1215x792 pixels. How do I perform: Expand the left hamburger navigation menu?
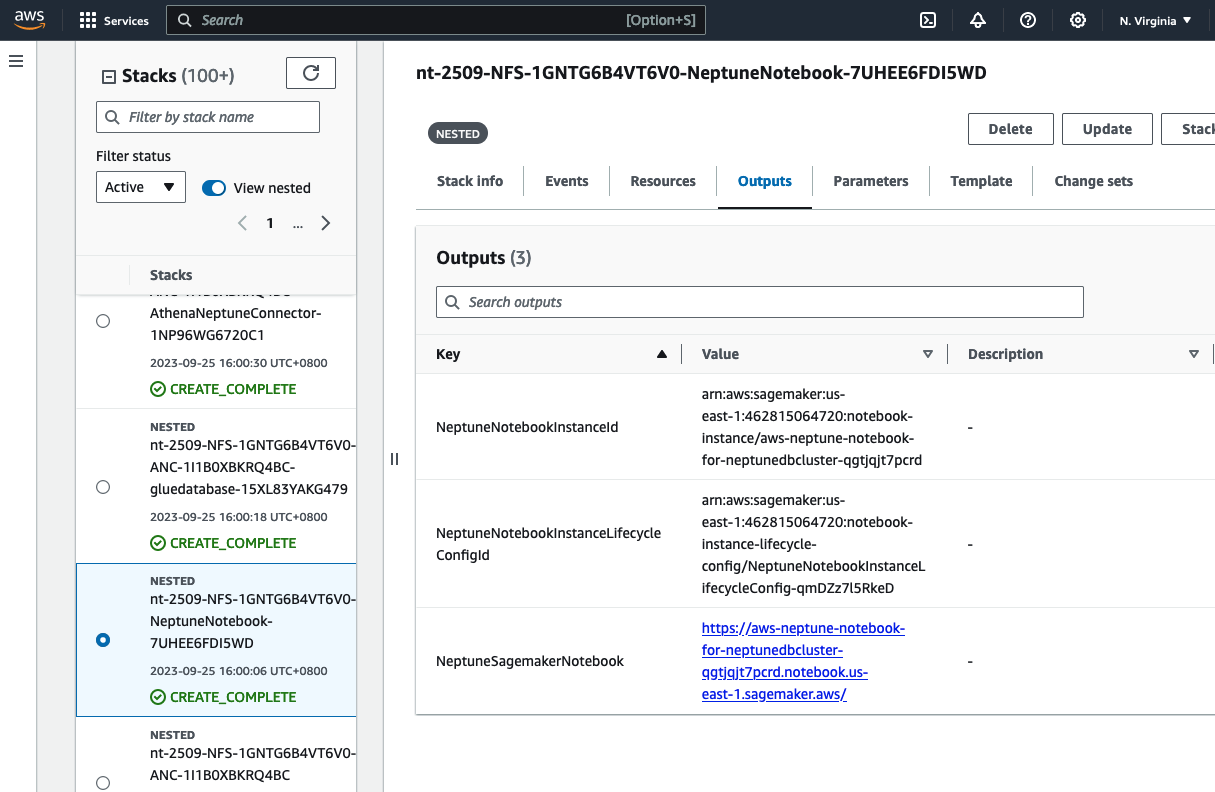coord(16,61)
